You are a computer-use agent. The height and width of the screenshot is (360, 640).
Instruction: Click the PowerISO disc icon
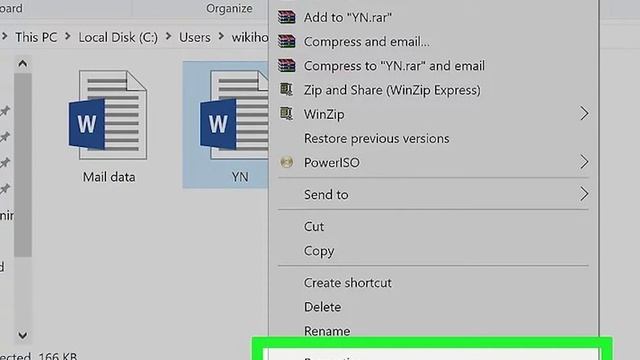[x=287, y=162]
